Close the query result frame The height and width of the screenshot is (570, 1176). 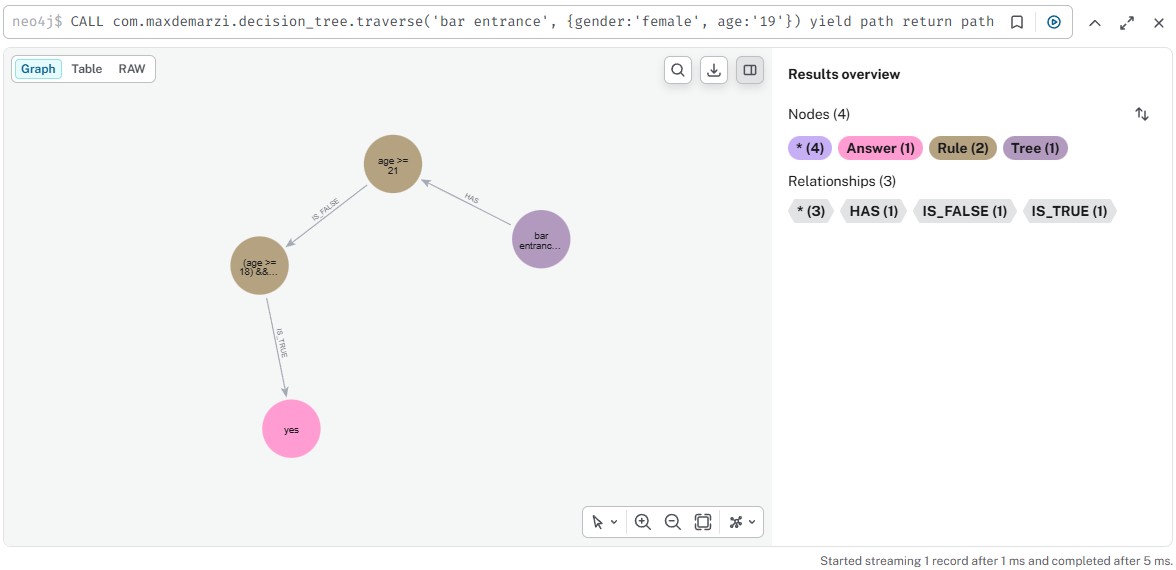1158,22
